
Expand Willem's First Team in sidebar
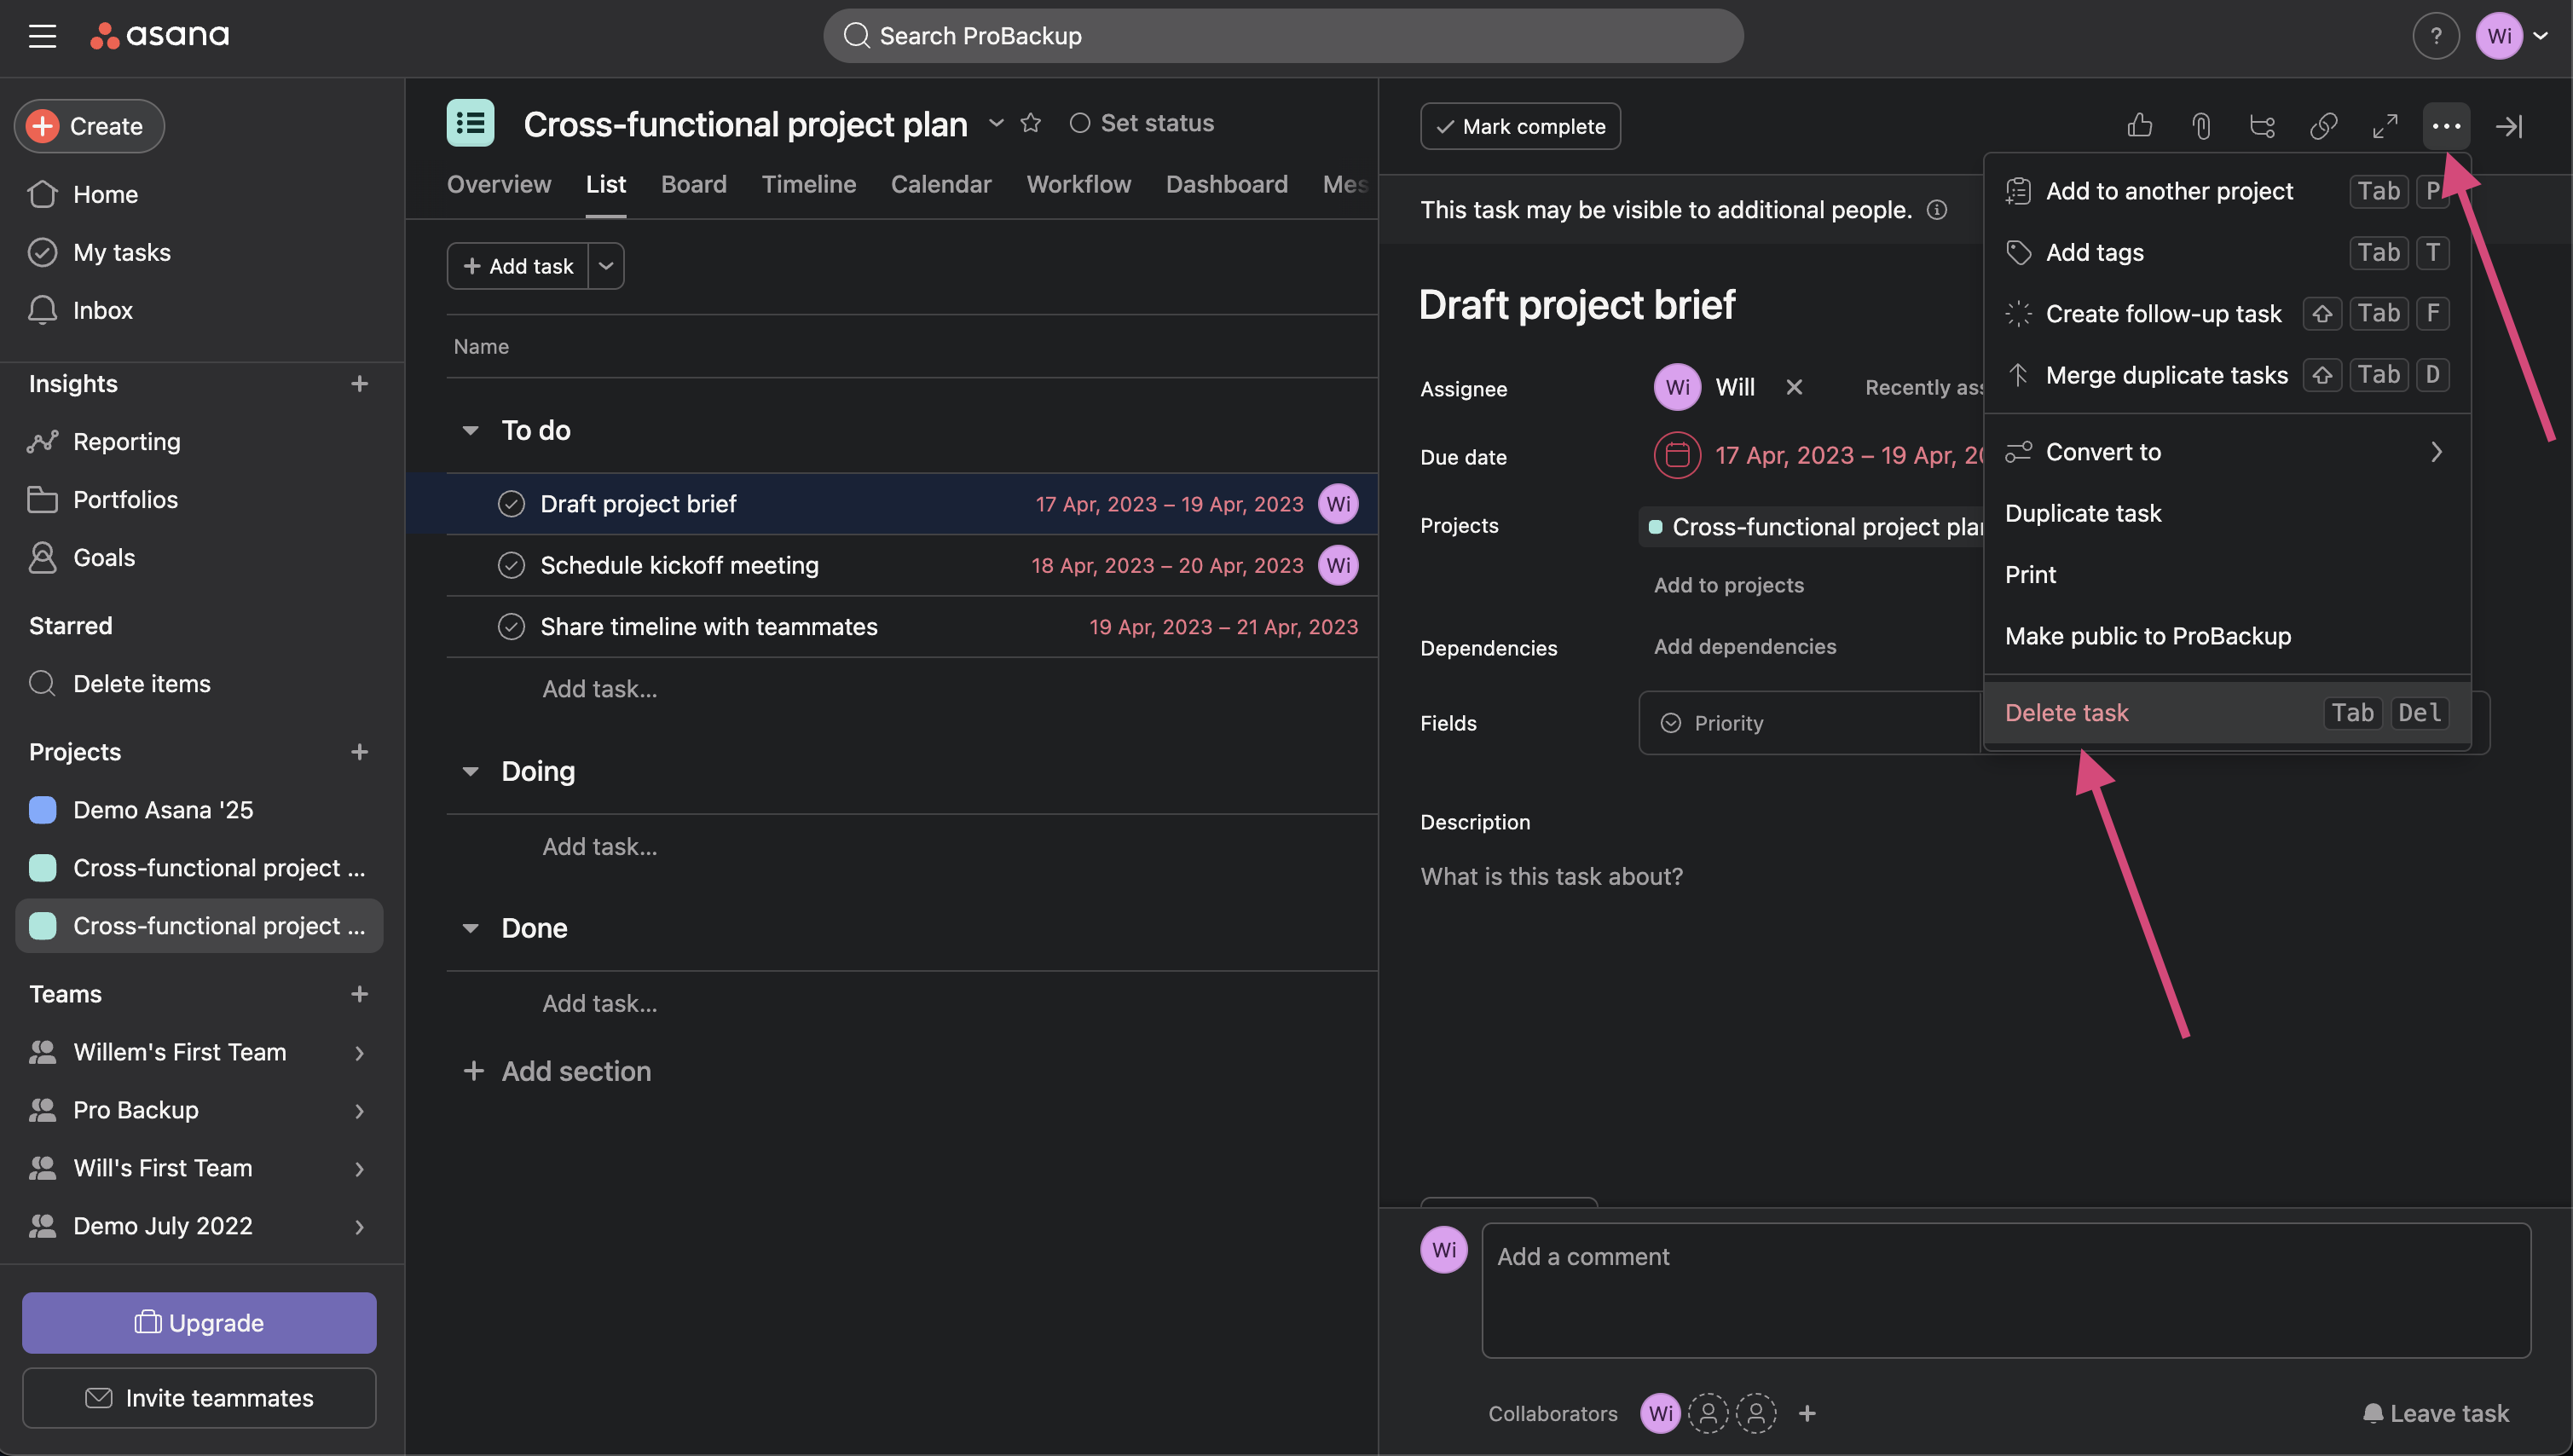pos(359,1052)
